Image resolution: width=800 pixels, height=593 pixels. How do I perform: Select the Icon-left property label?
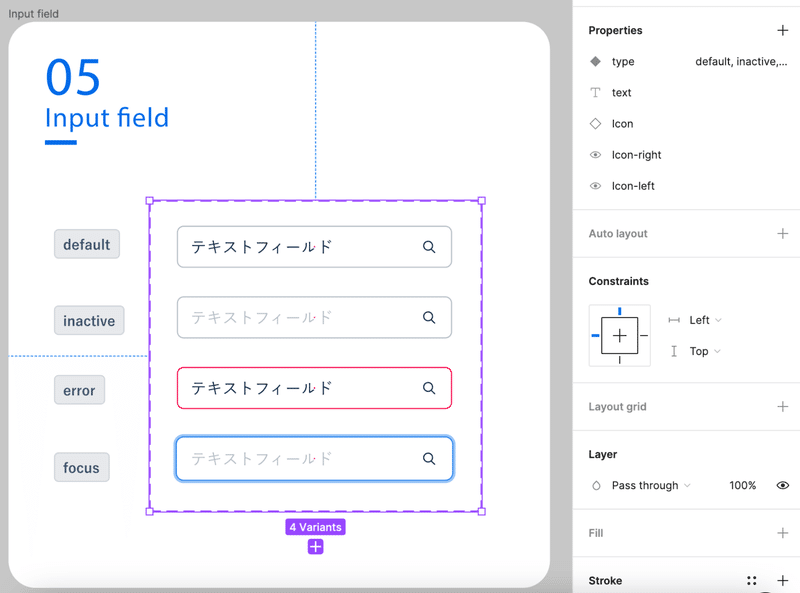pyautogui.click(x=633, y=186)
